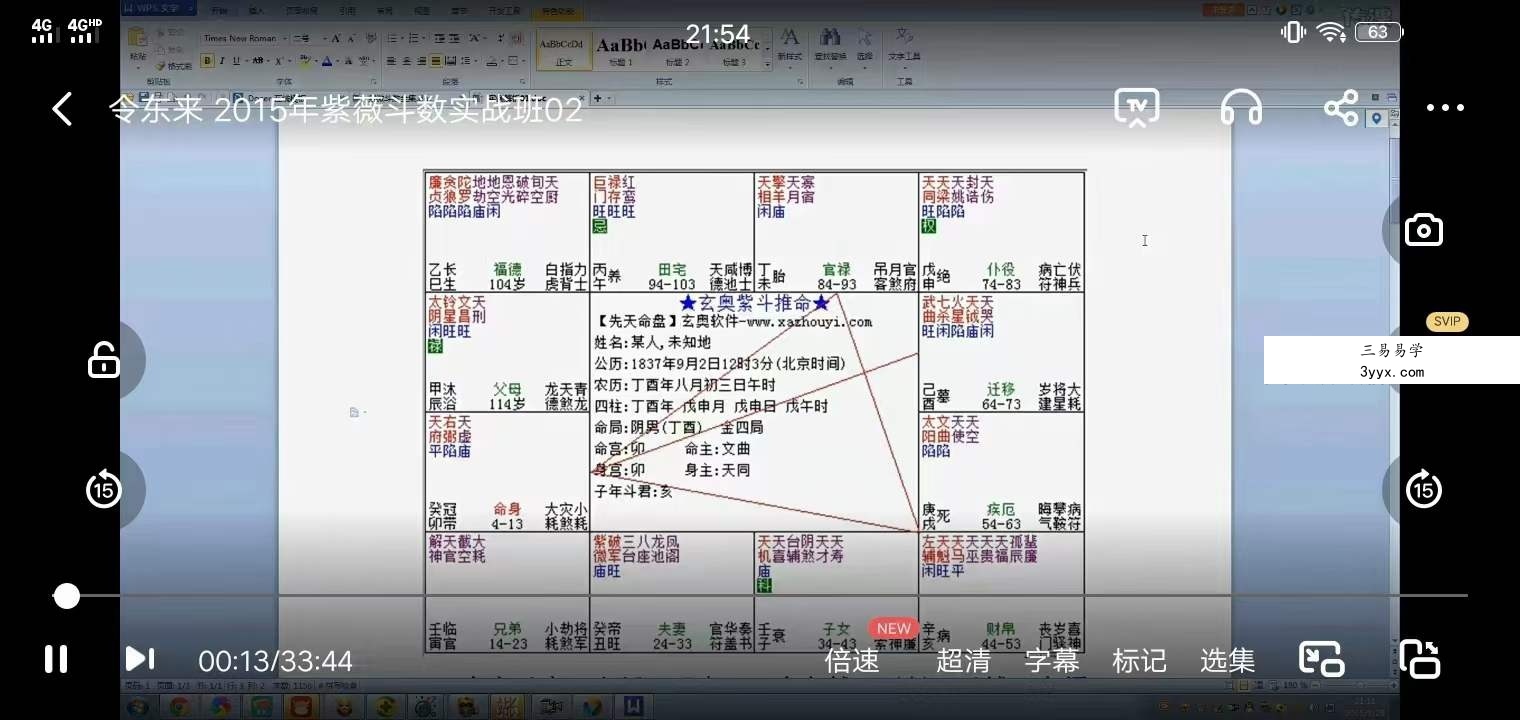
Task: Click the 粘贴 paste icon in WPS ribbon
Action: click(138, 46)
